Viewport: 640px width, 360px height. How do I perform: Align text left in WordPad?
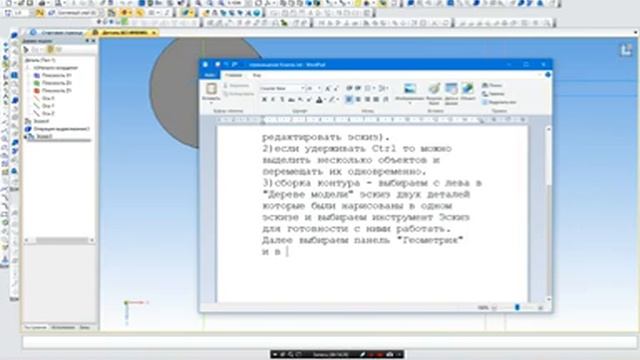349,99
